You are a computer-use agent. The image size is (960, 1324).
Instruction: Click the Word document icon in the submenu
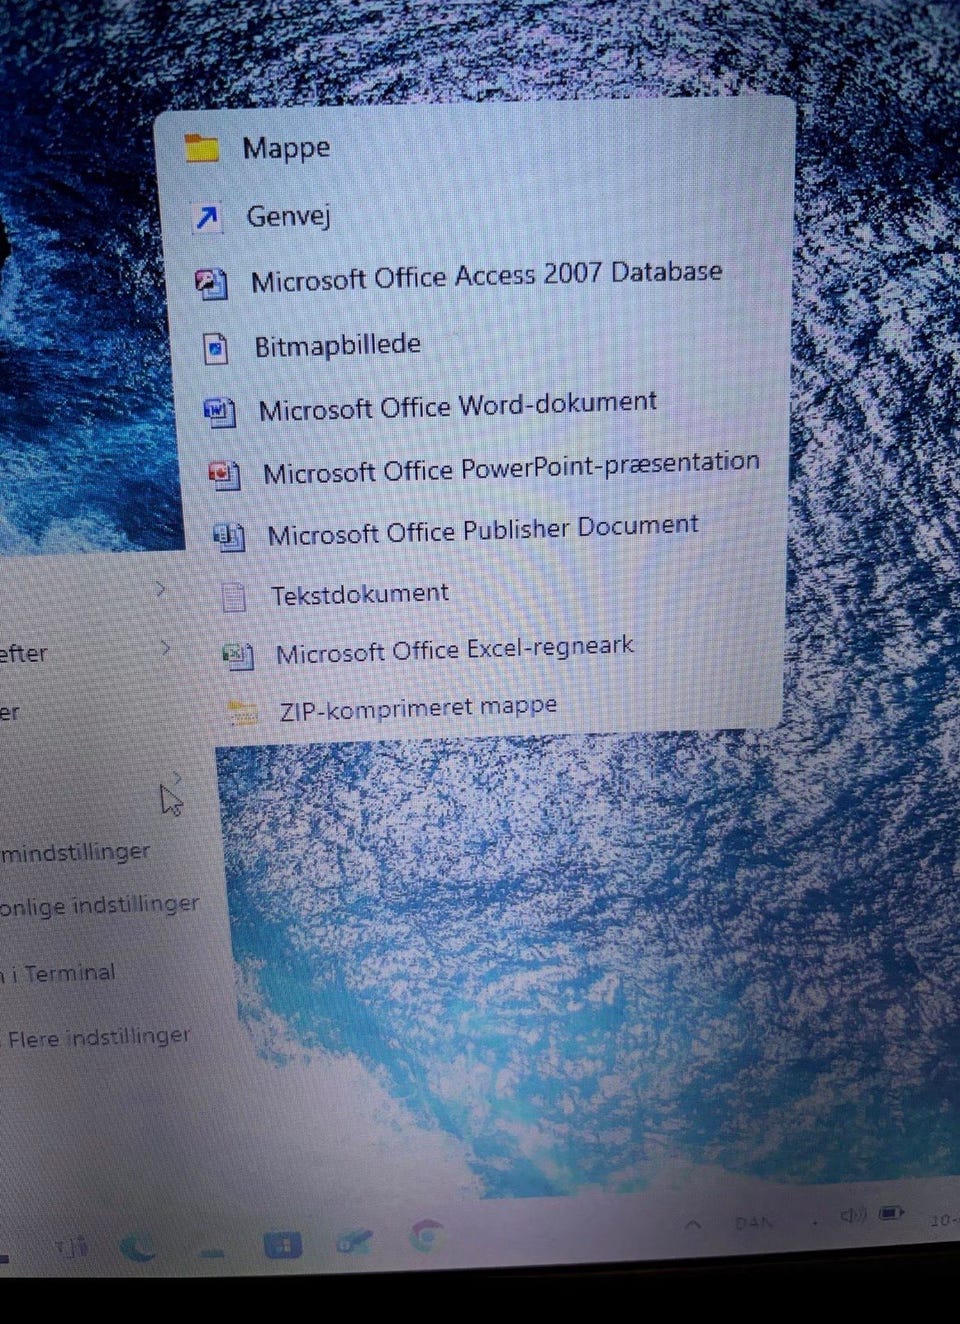tap(220, 411)
